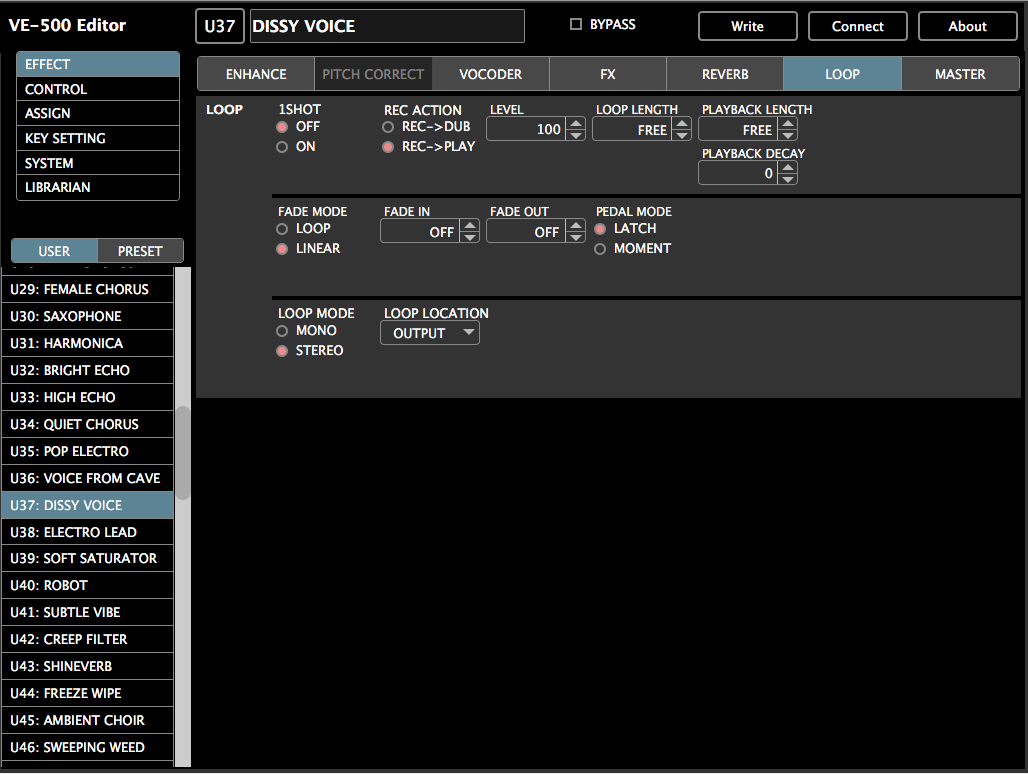Click the U37 patch number box
Viewport: 1028px width, 774px height.
pyautogui.click(x=220, y=26)
